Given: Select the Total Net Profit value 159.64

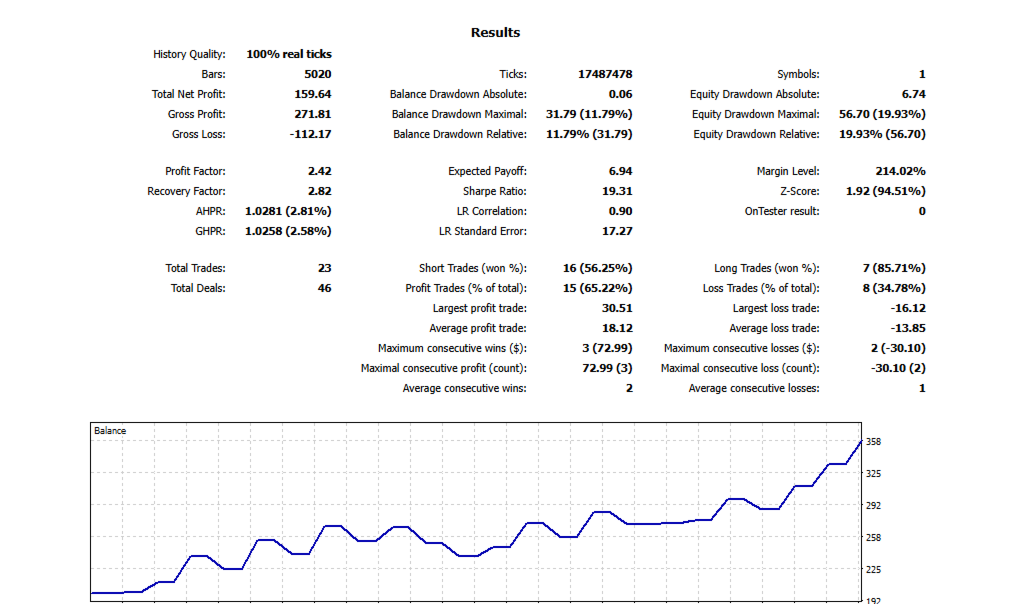Looking at the screenshot, I should [x=313, y=94].
